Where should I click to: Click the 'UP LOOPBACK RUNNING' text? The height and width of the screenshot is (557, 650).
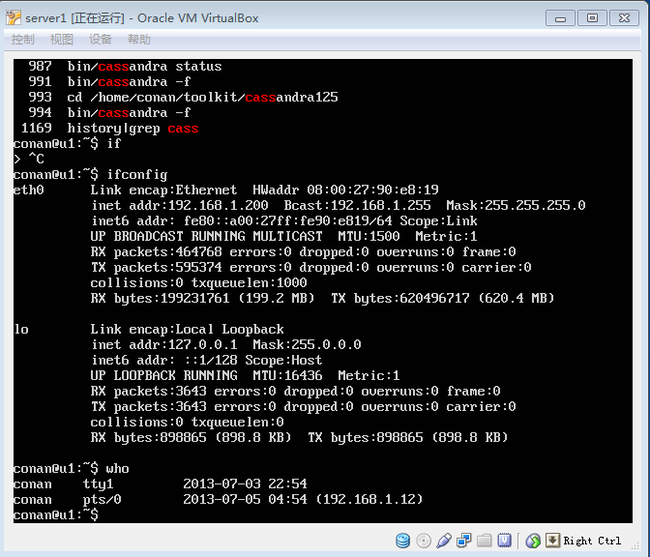coord(164,375)
